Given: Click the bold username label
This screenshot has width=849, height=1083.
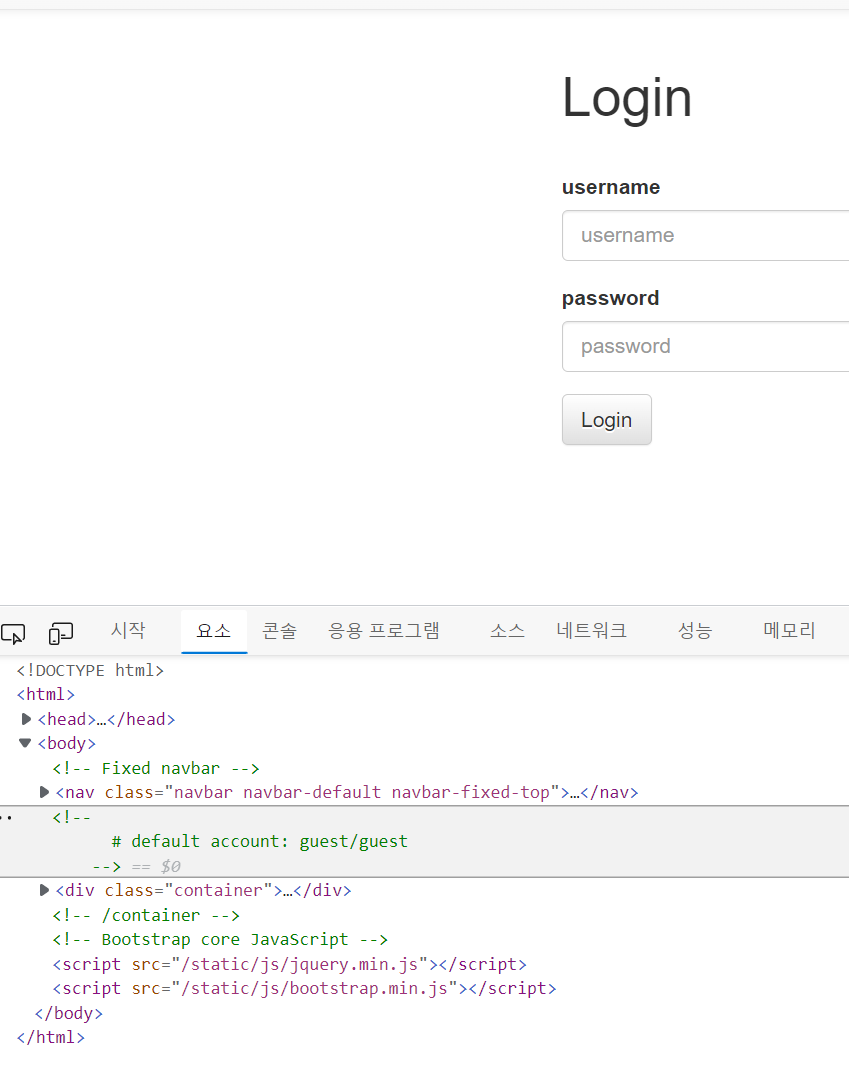Looking at the screenshot, I should click(611, 187).
